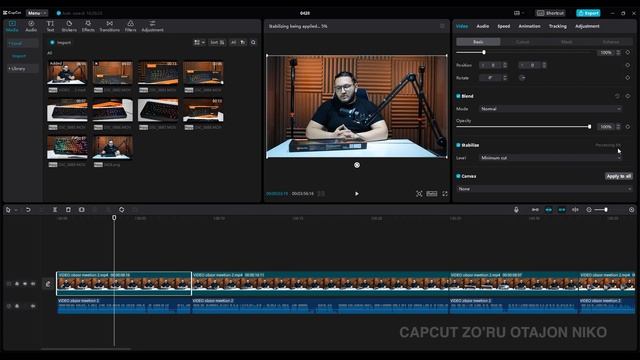Play the preview video
The height and width of the screenshot is (360, 640).
click(x=357, y=194)
